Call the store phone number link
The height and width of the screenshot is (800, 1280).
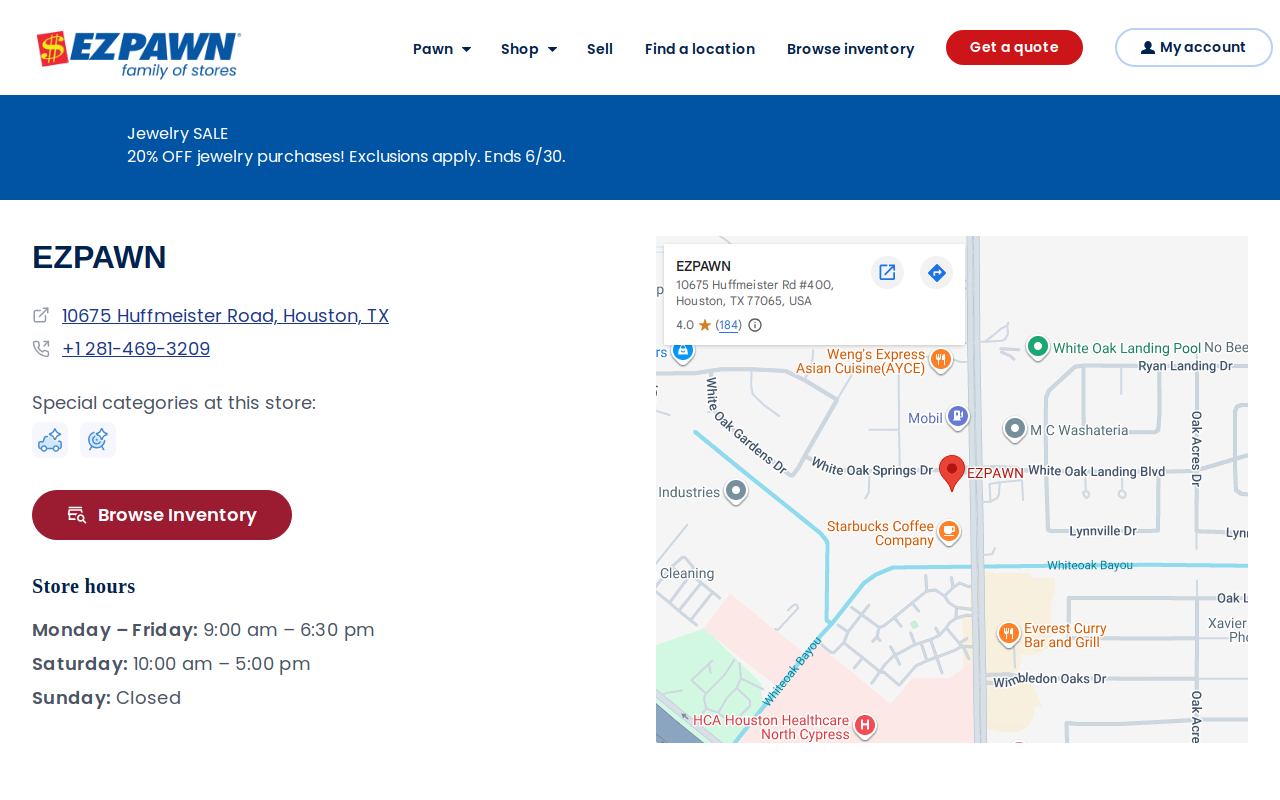136,349
